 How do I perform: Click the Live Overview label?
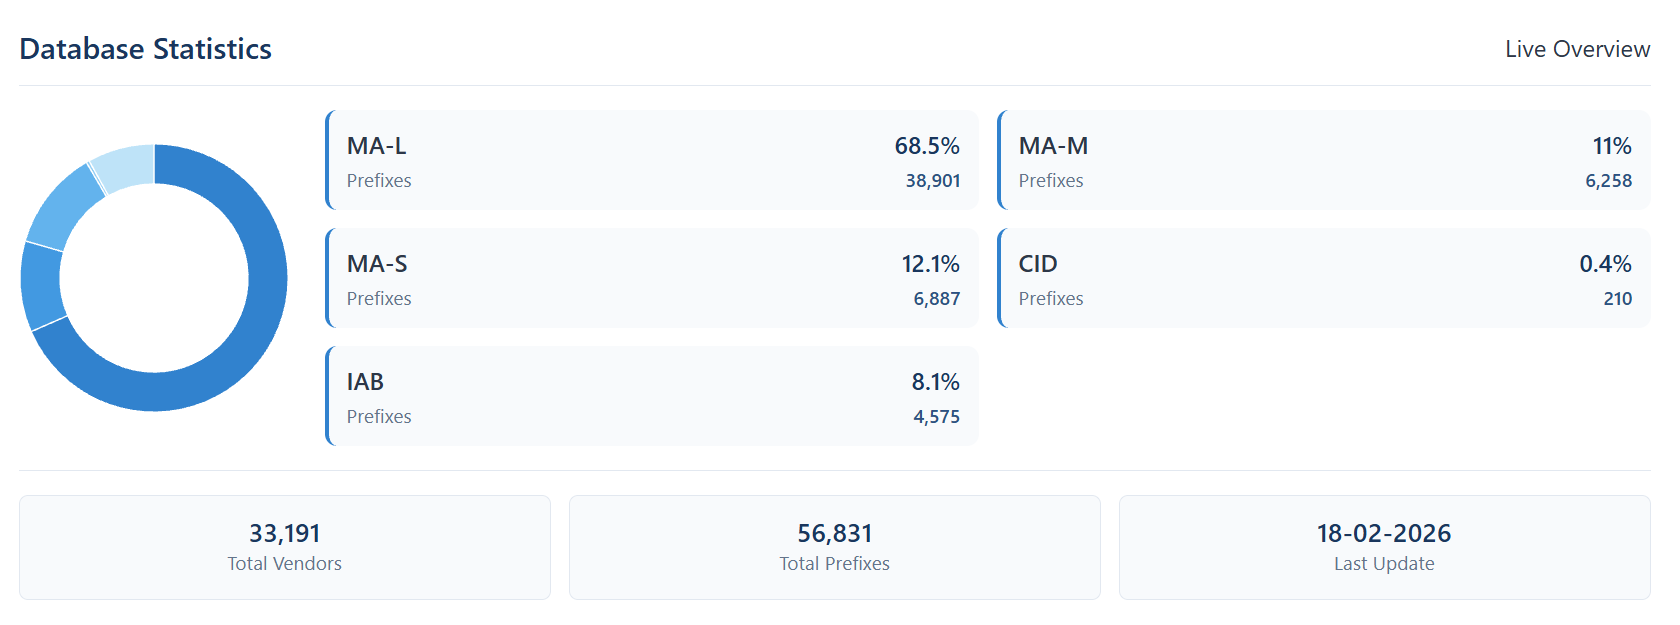click(1577, 49)
